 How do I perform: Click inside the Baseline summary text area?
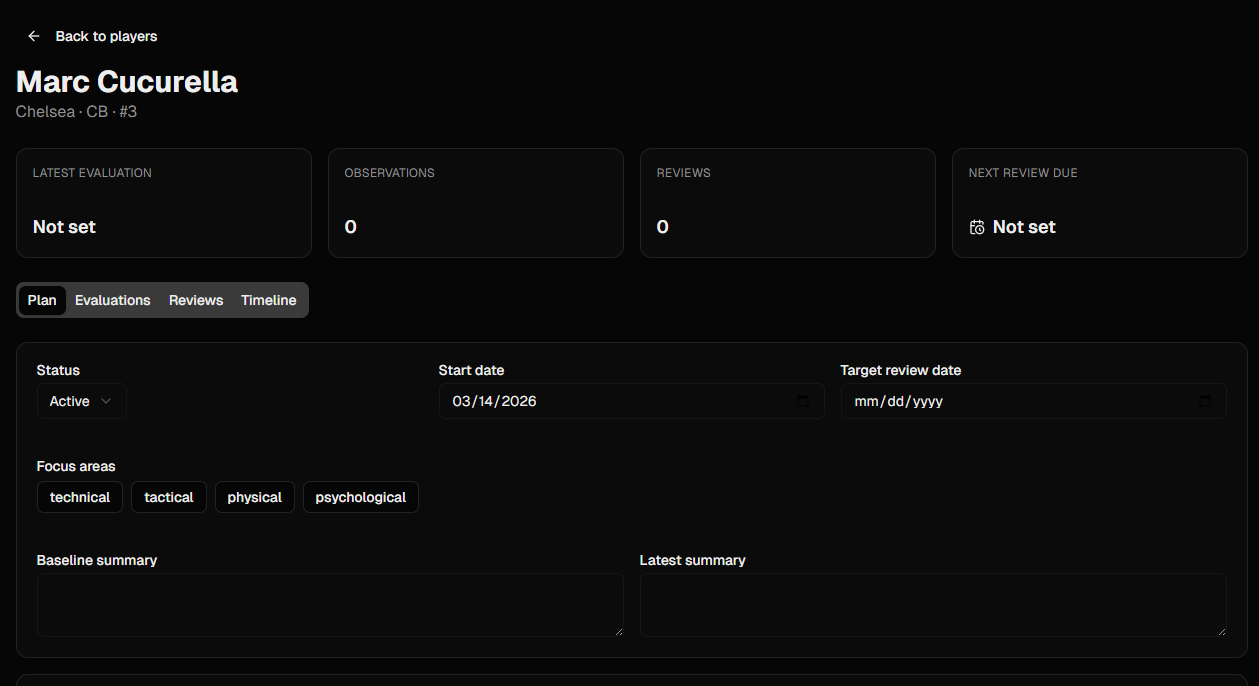(x=329, y=604)
